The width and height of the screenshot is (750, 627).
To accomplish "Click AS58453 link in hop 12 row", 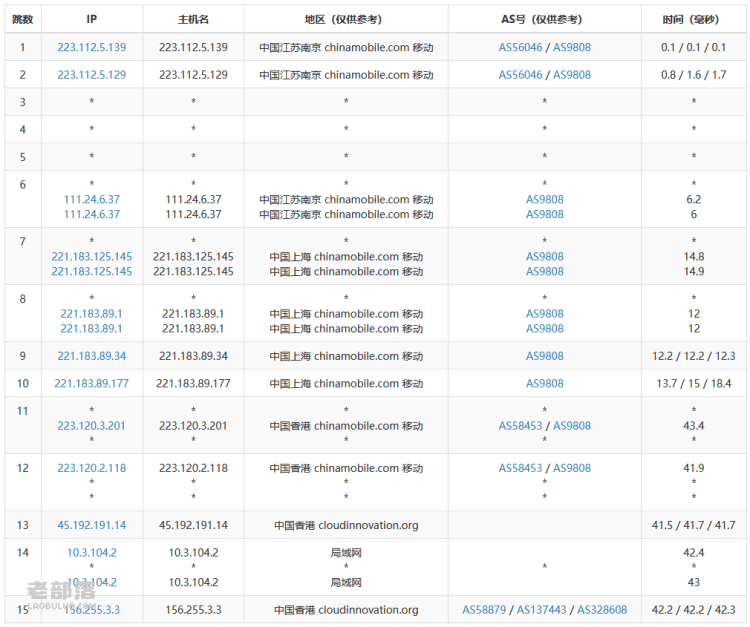I will click(x=520, y=468).
